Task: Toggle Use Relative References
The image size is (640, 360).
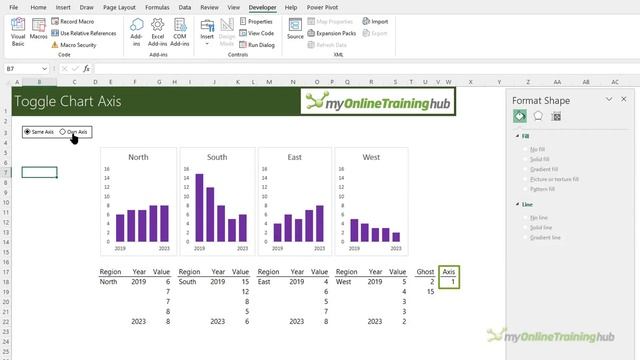Action: pyautogui.click(x=84, y=33)
